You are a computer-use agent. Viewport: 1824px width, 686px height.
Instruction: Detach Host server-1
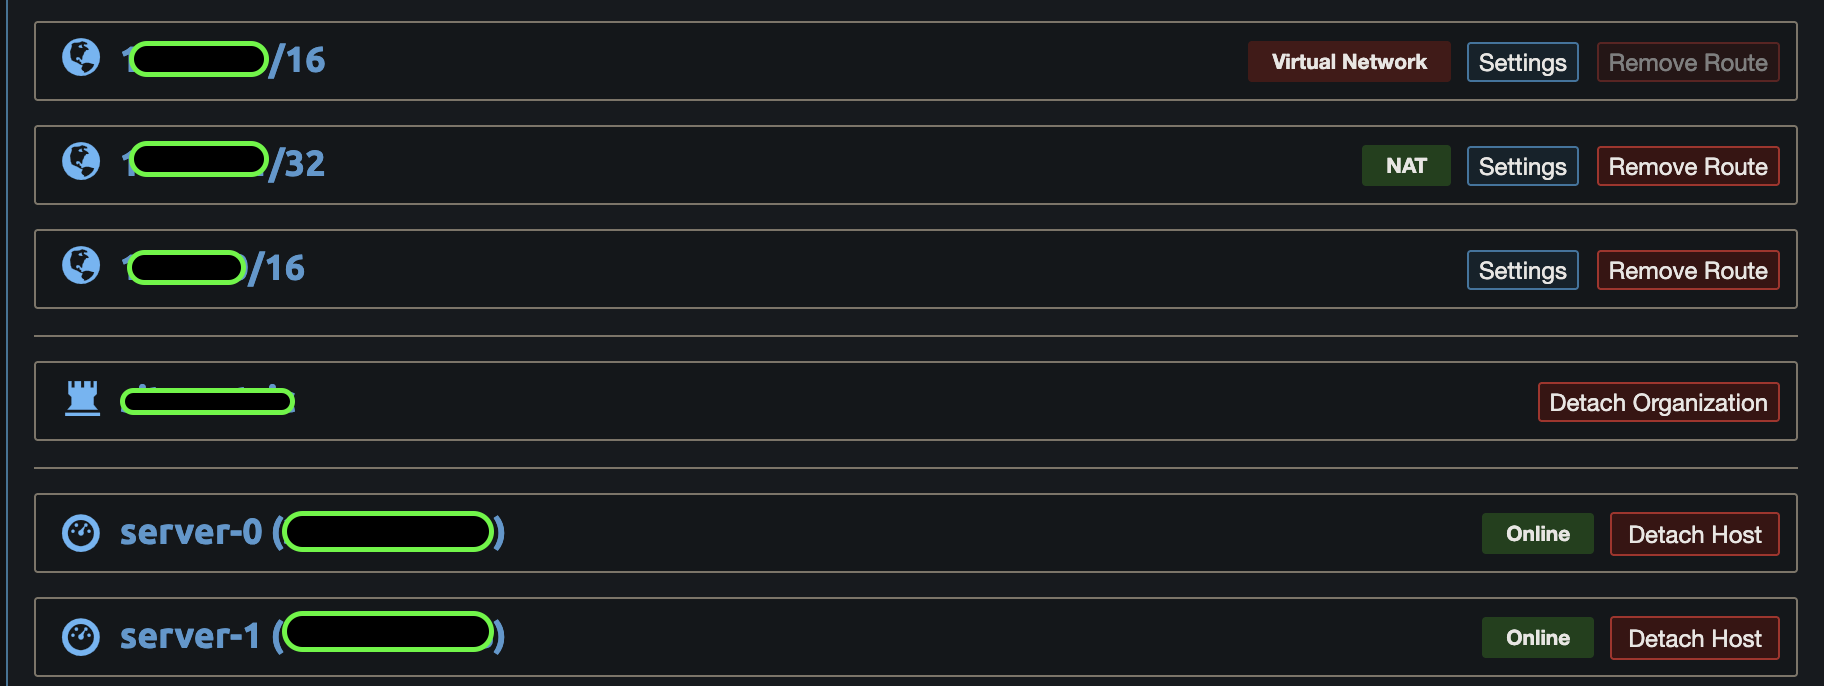click(1694, 638)
